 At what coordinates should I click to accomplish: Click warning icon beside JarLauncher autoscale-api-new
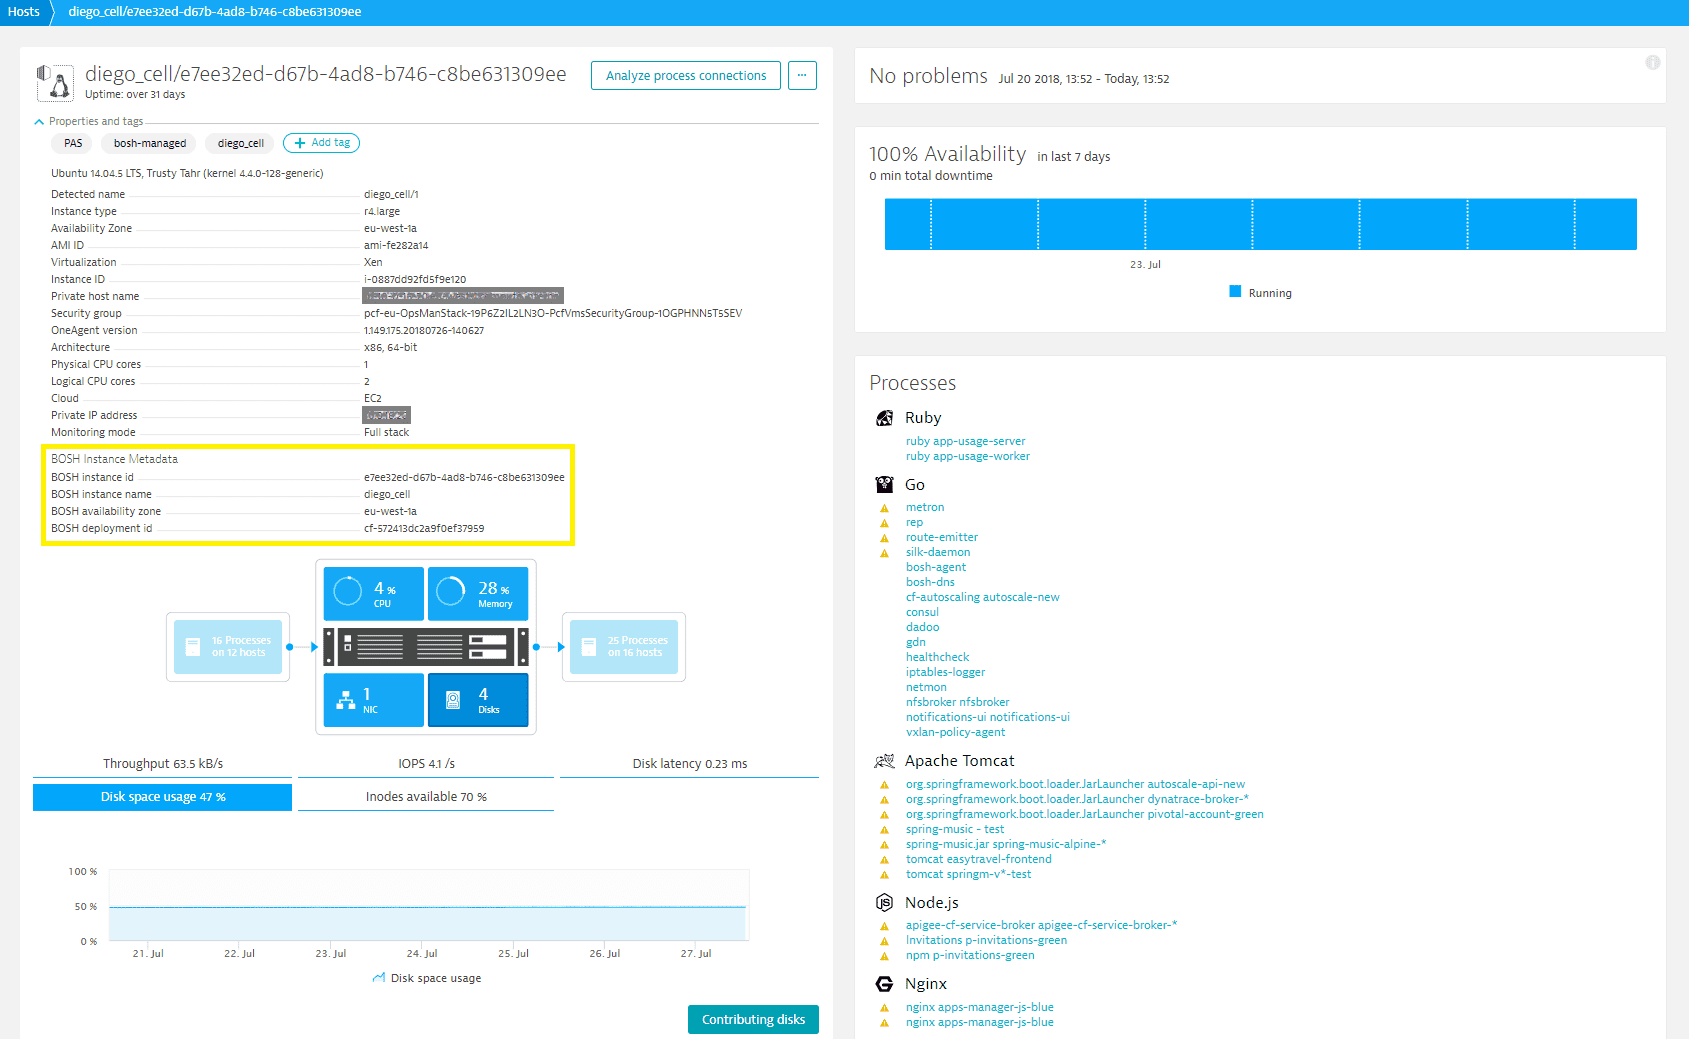pos(884,785)
